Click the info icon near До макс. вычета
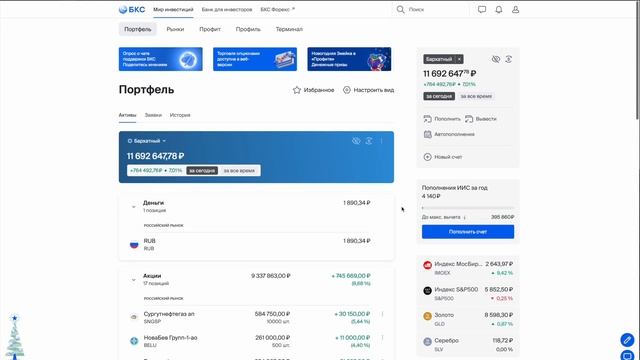The image size is (640, 360). coord(465,218)
